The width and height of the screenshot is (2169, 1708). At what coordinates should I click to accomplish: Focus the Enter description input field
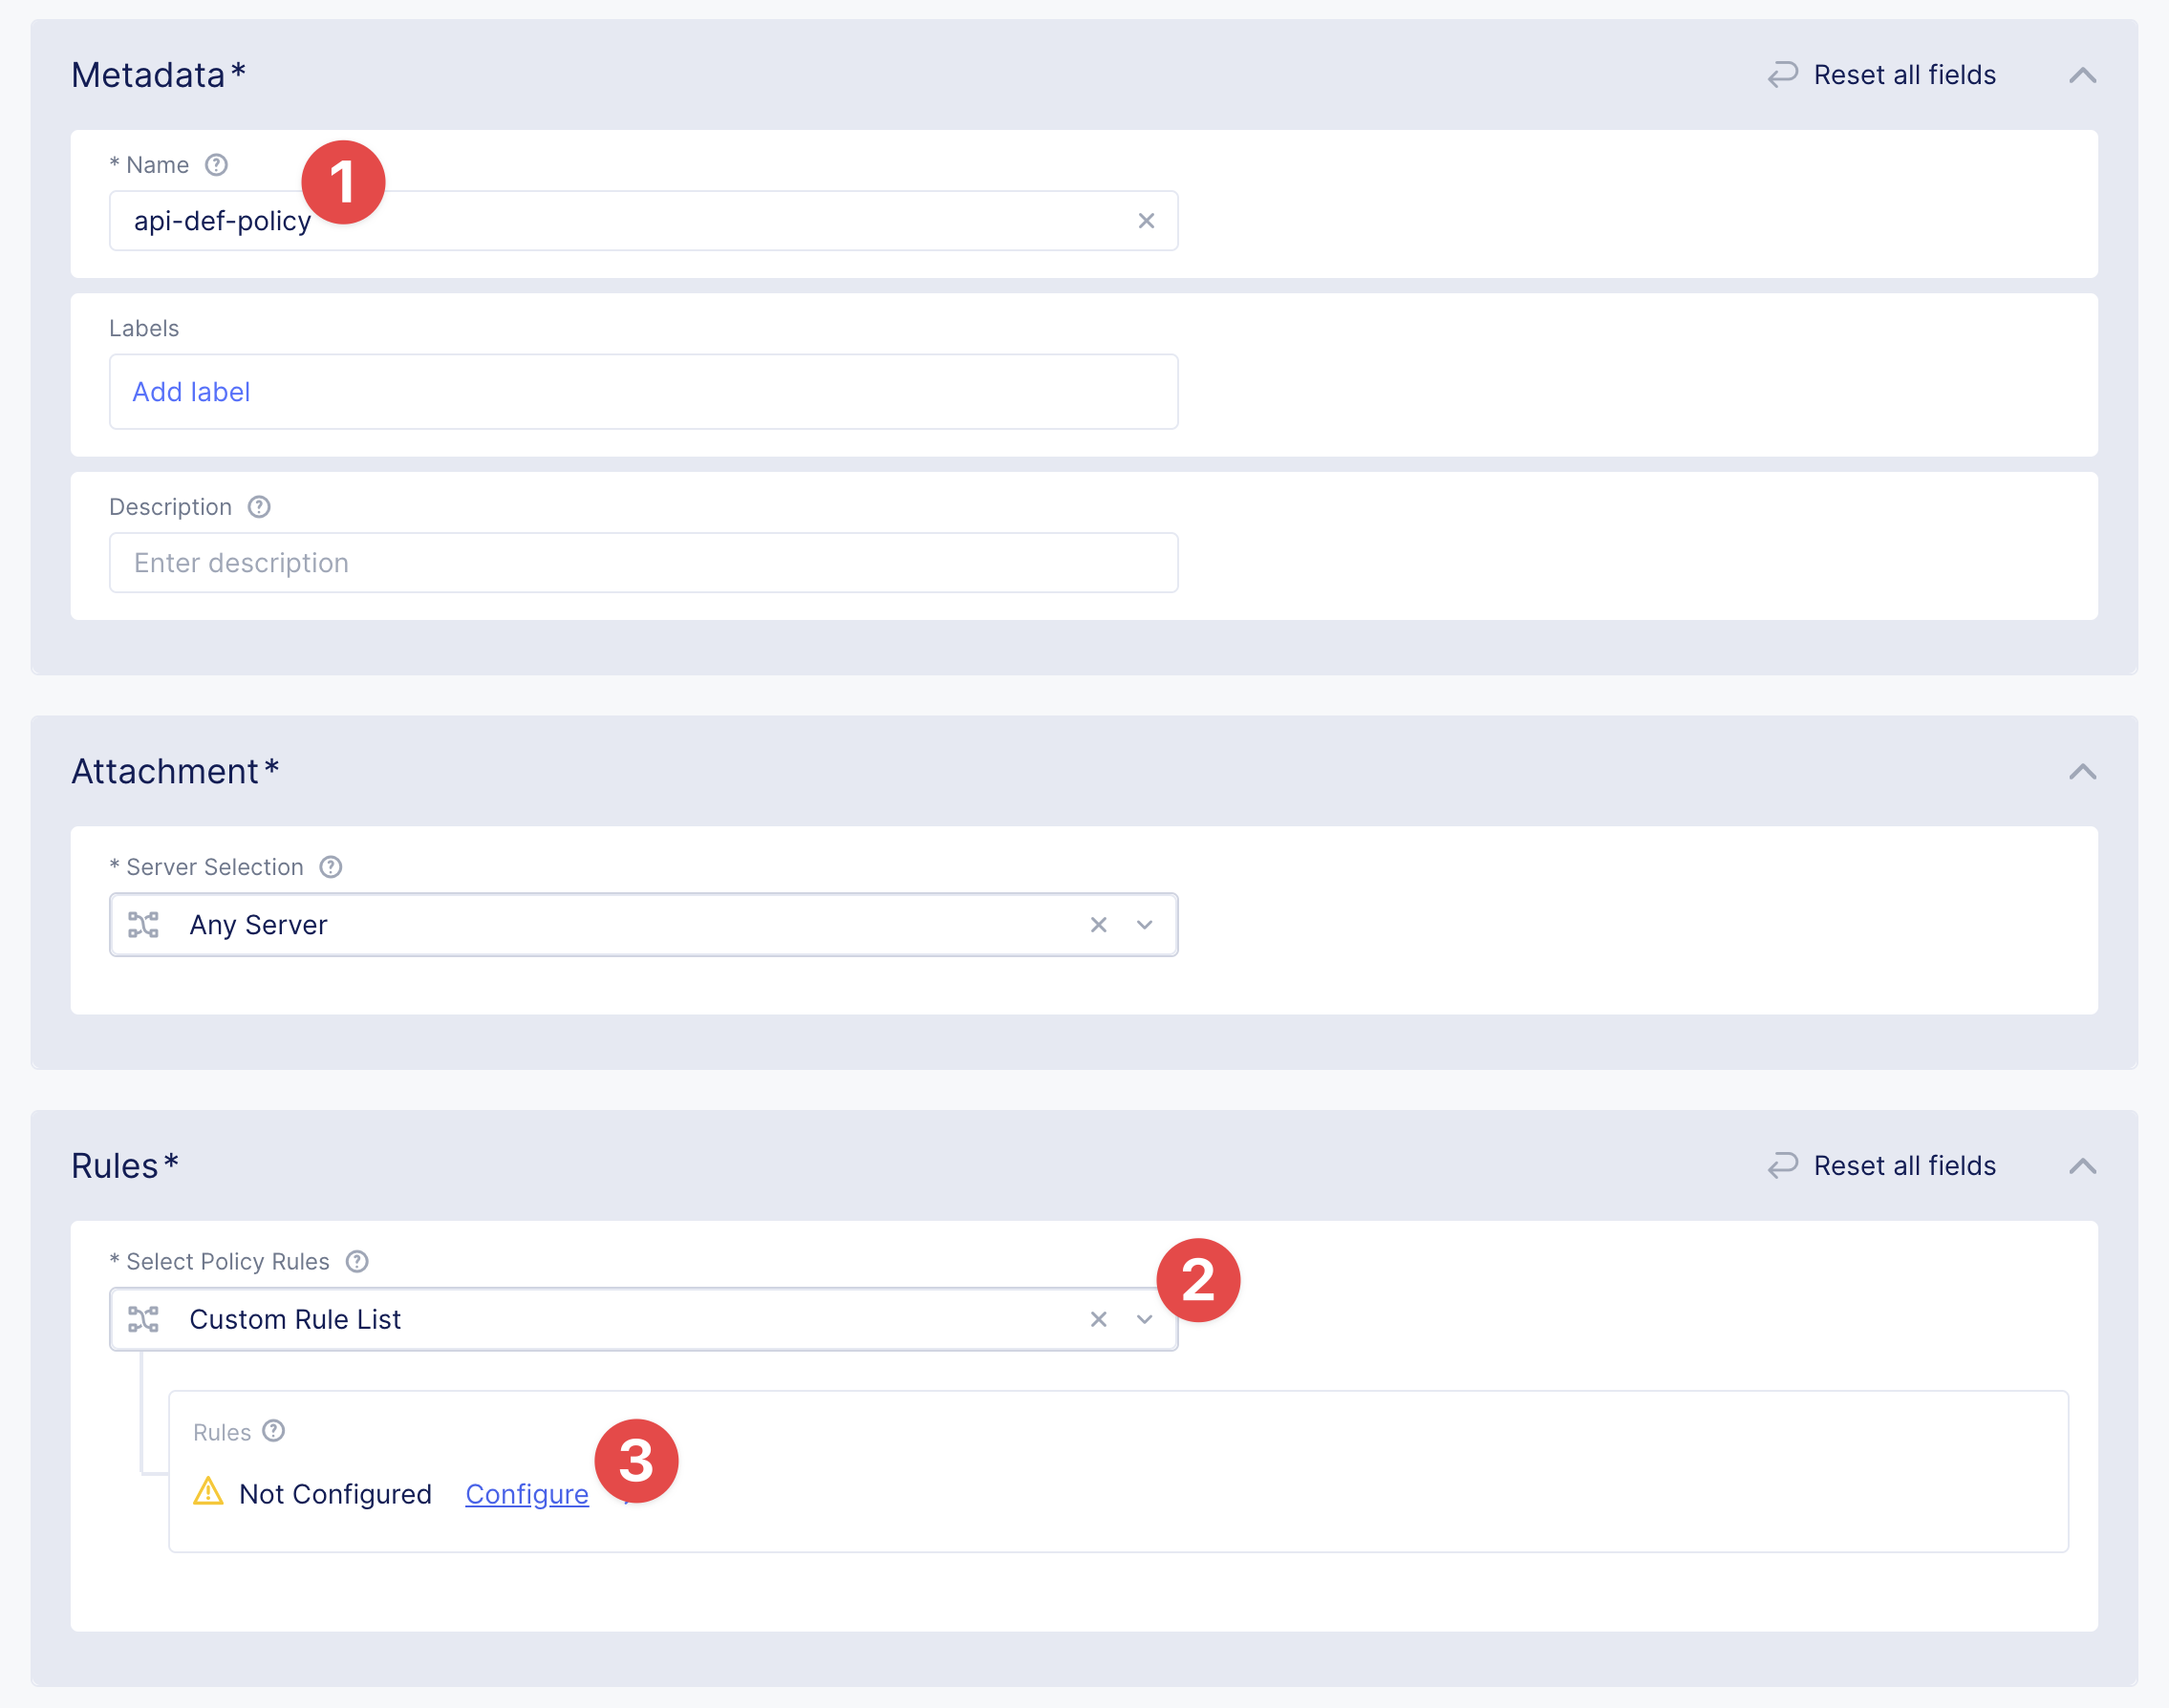point(642,563)
